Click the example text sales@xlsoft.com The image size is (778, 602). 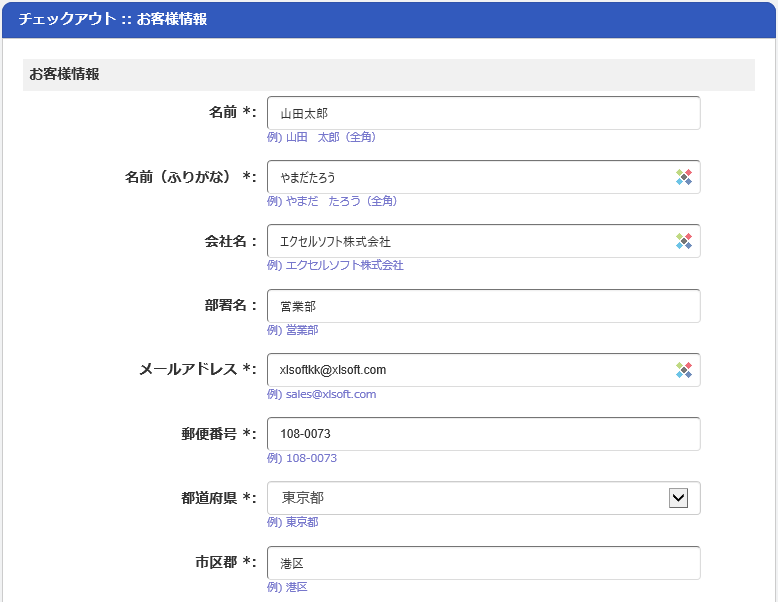tap(331, 394)
